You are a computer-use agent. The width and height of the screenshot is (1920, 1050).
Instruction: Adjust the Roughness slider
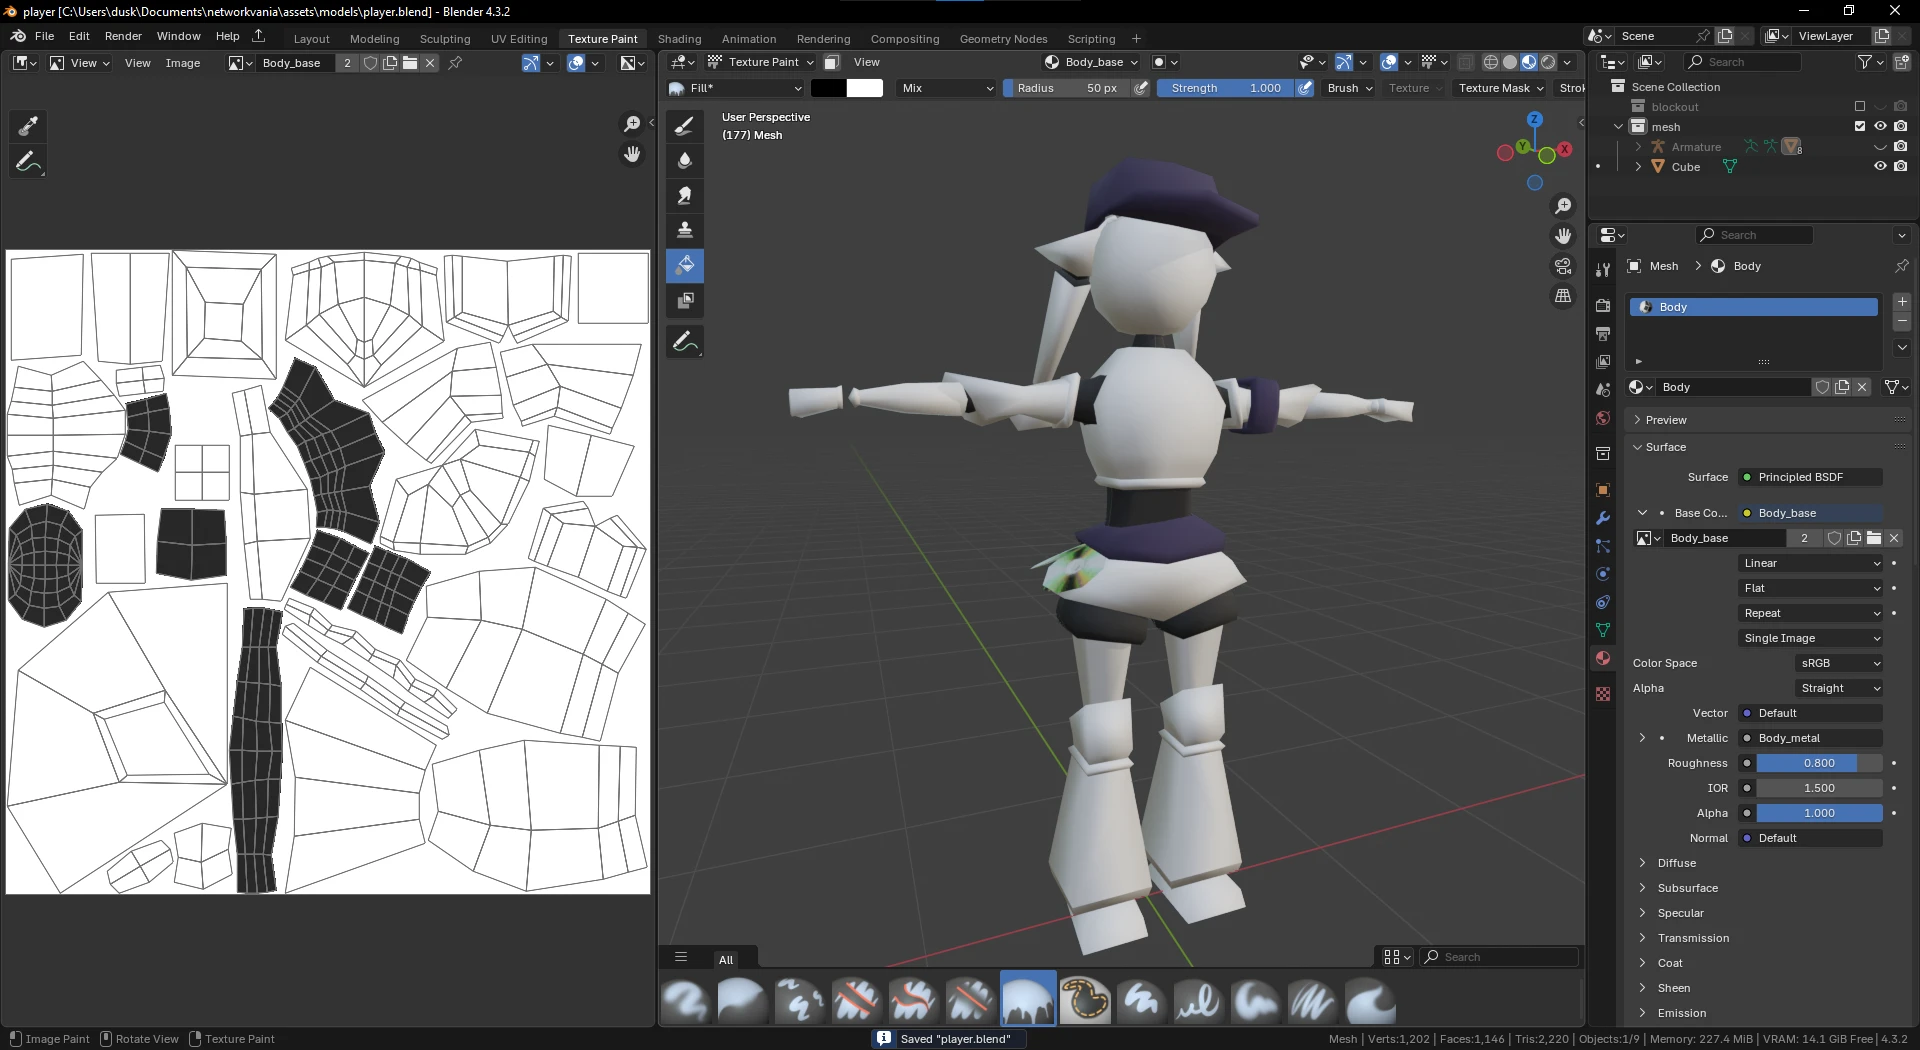coord(1819,763)
